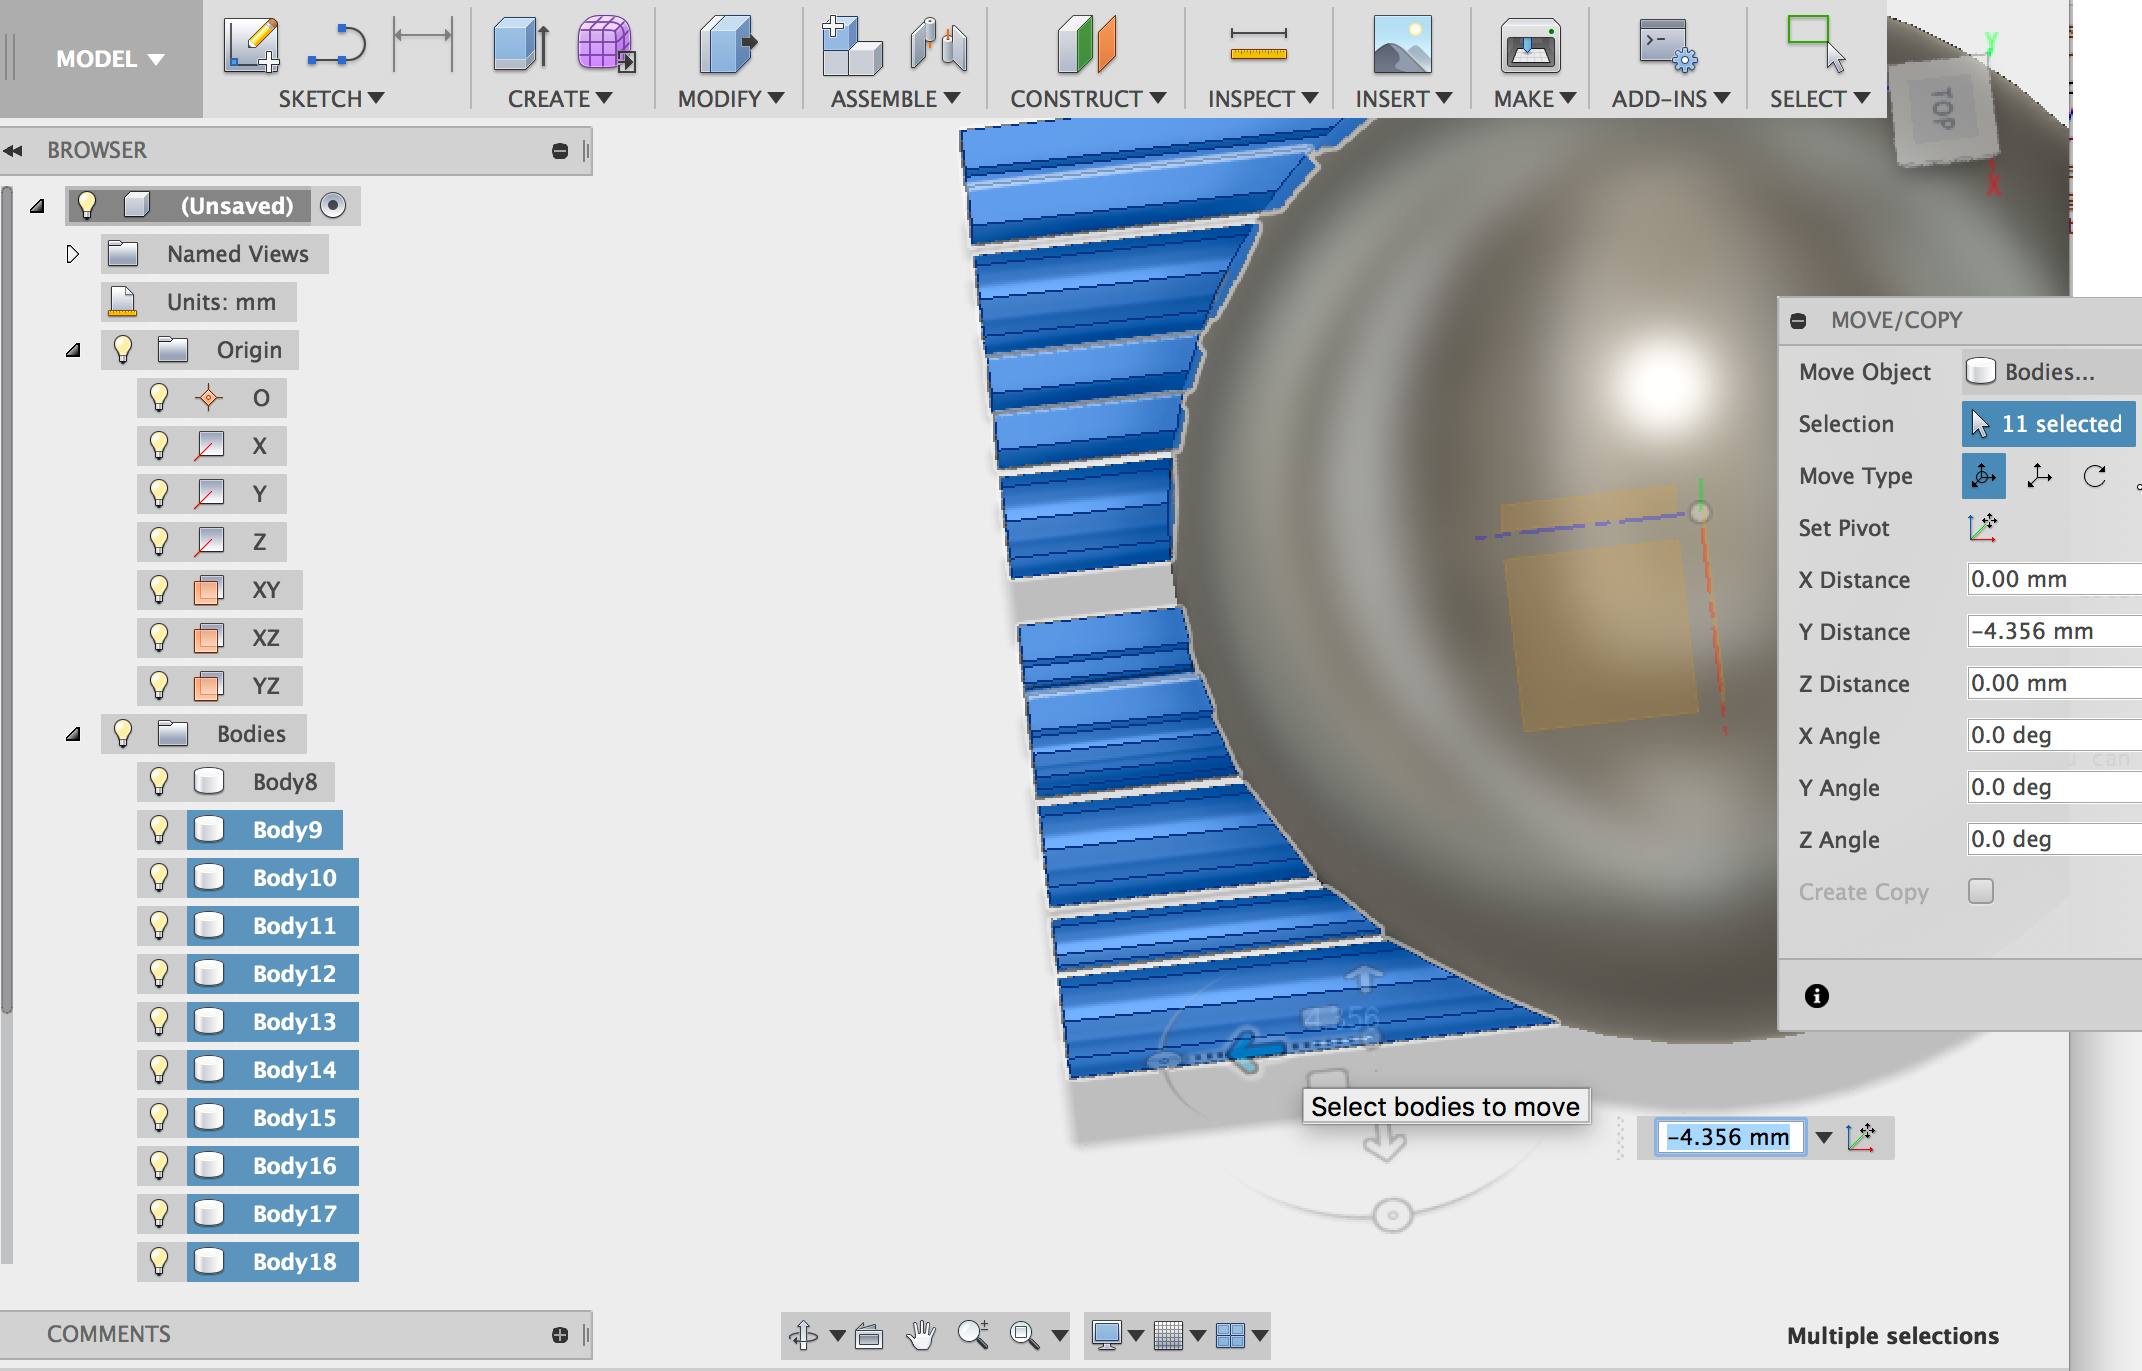Choose Rotate move type icon
The height and width of the screenshot is (1371, 2142).
pos(2095,476)
